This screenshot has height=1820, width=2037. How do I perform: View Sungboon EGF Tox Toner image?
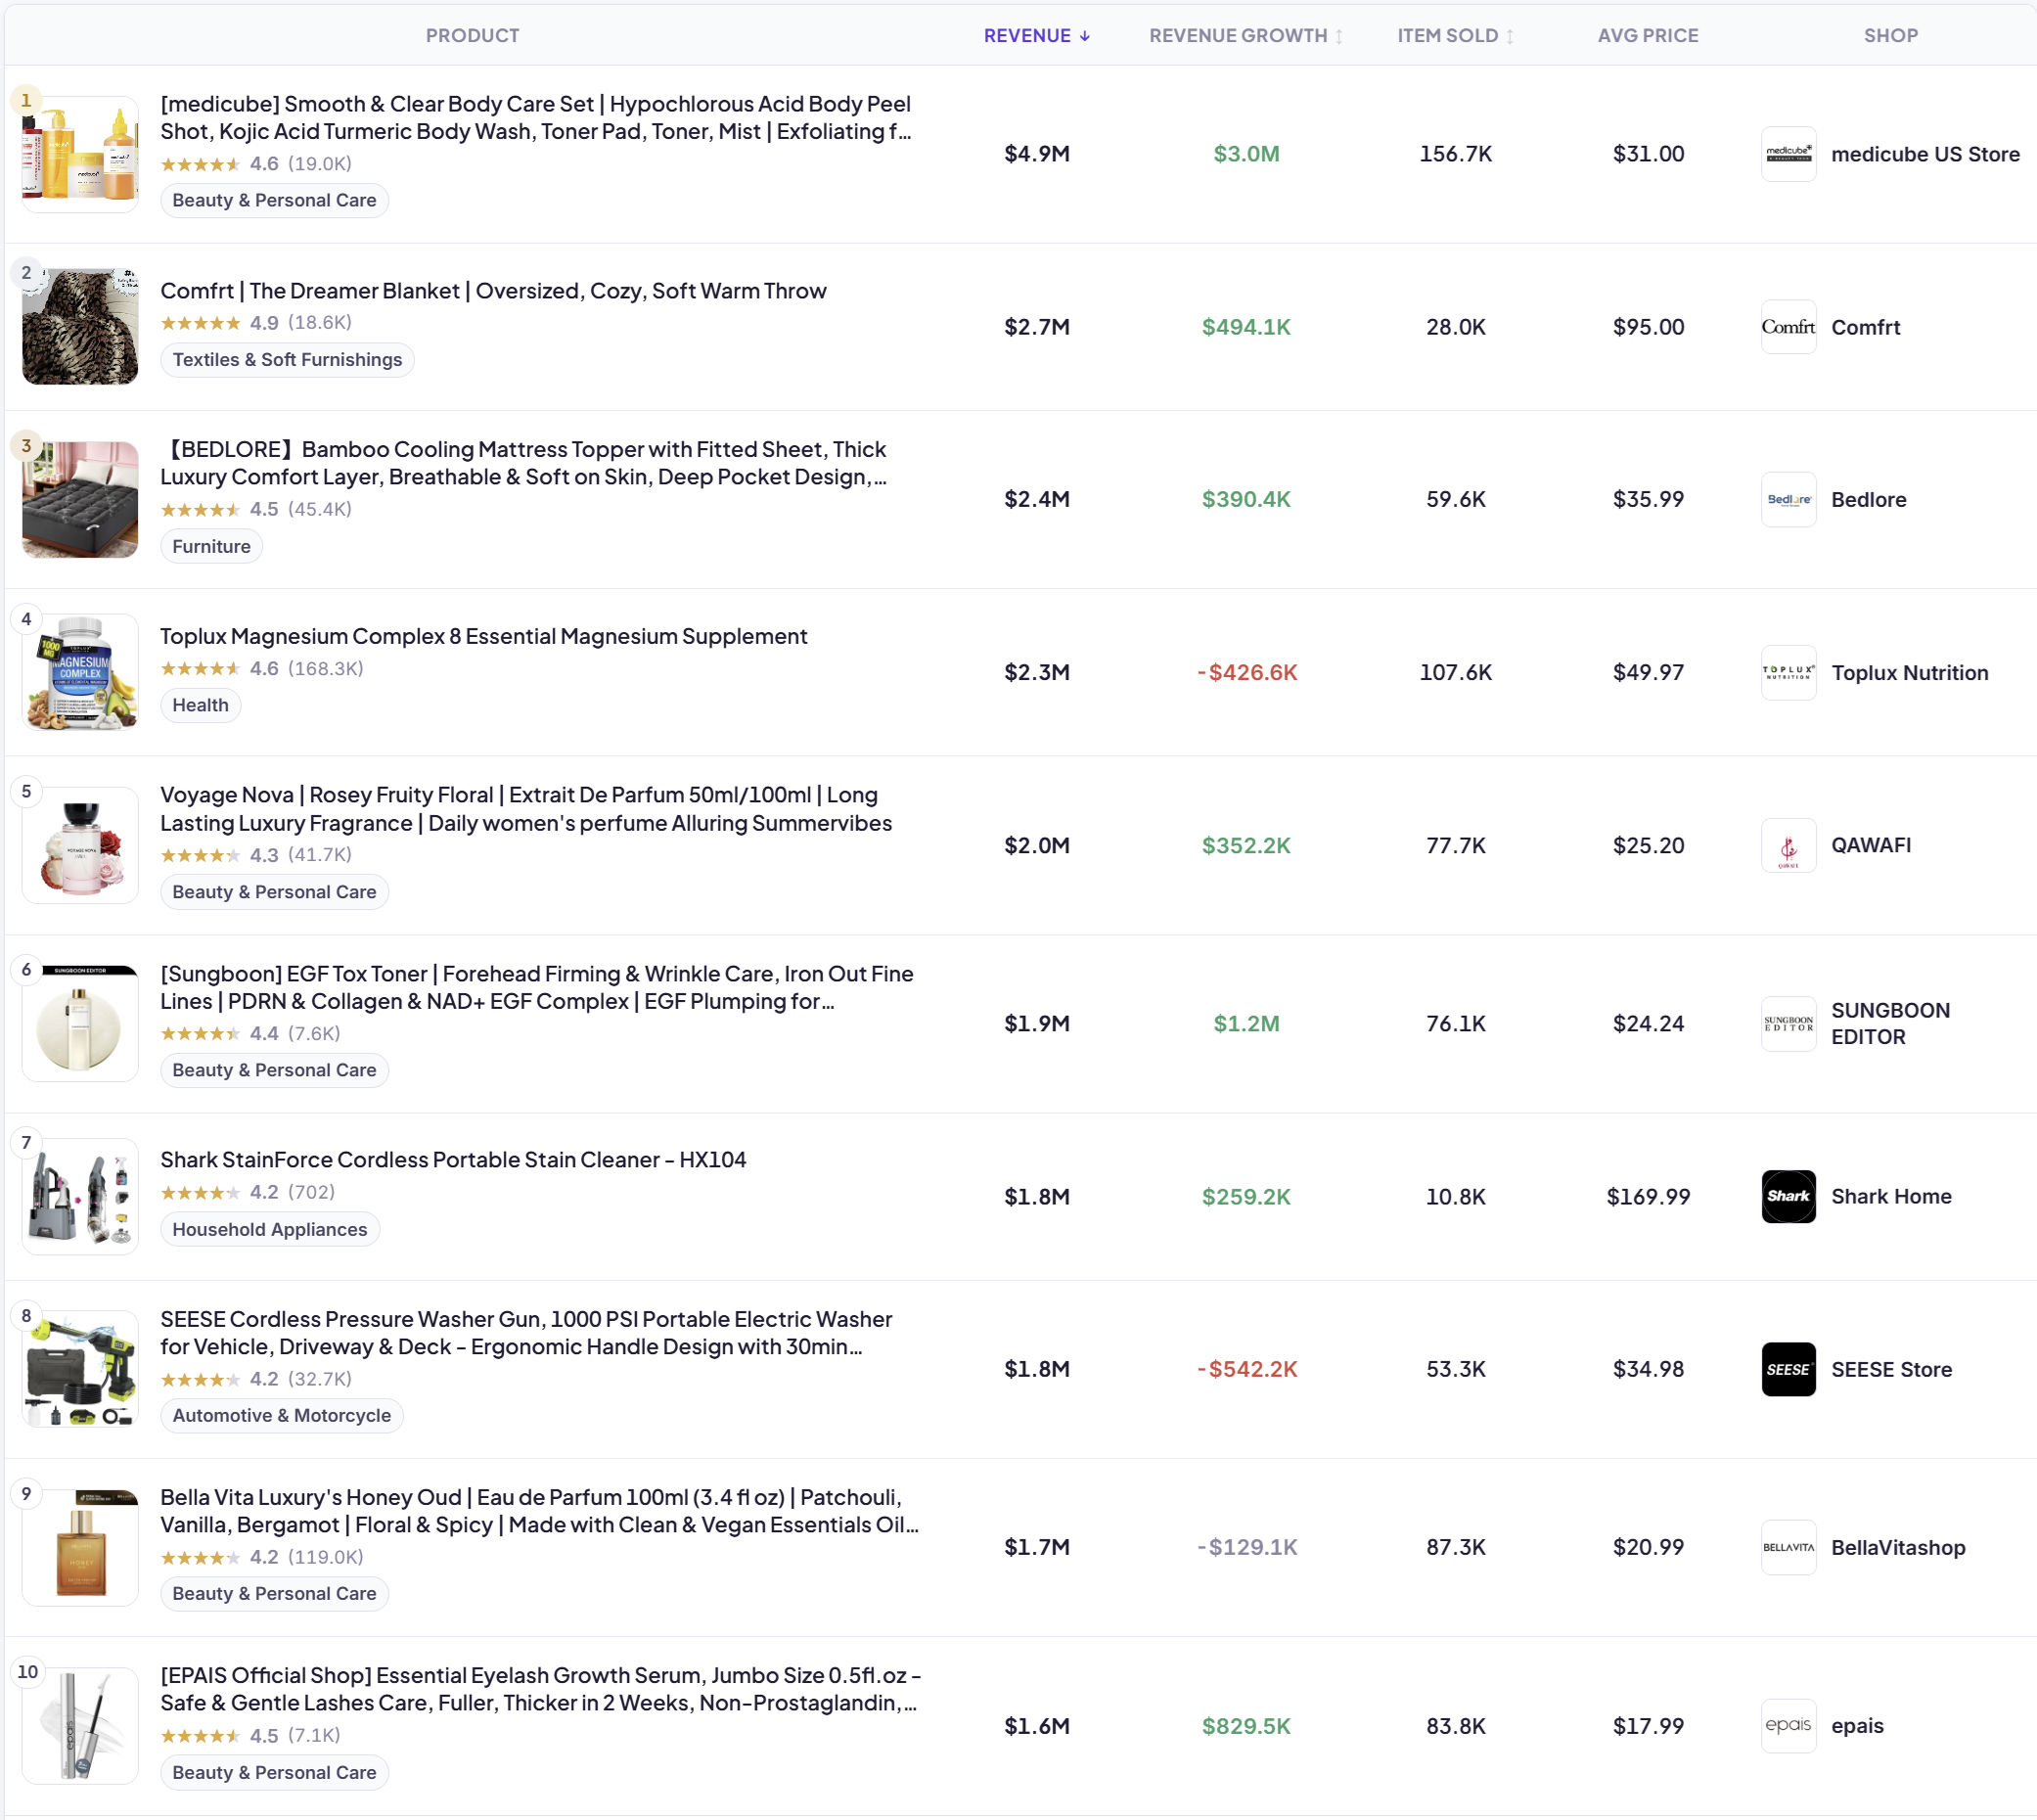(80, 1023)
